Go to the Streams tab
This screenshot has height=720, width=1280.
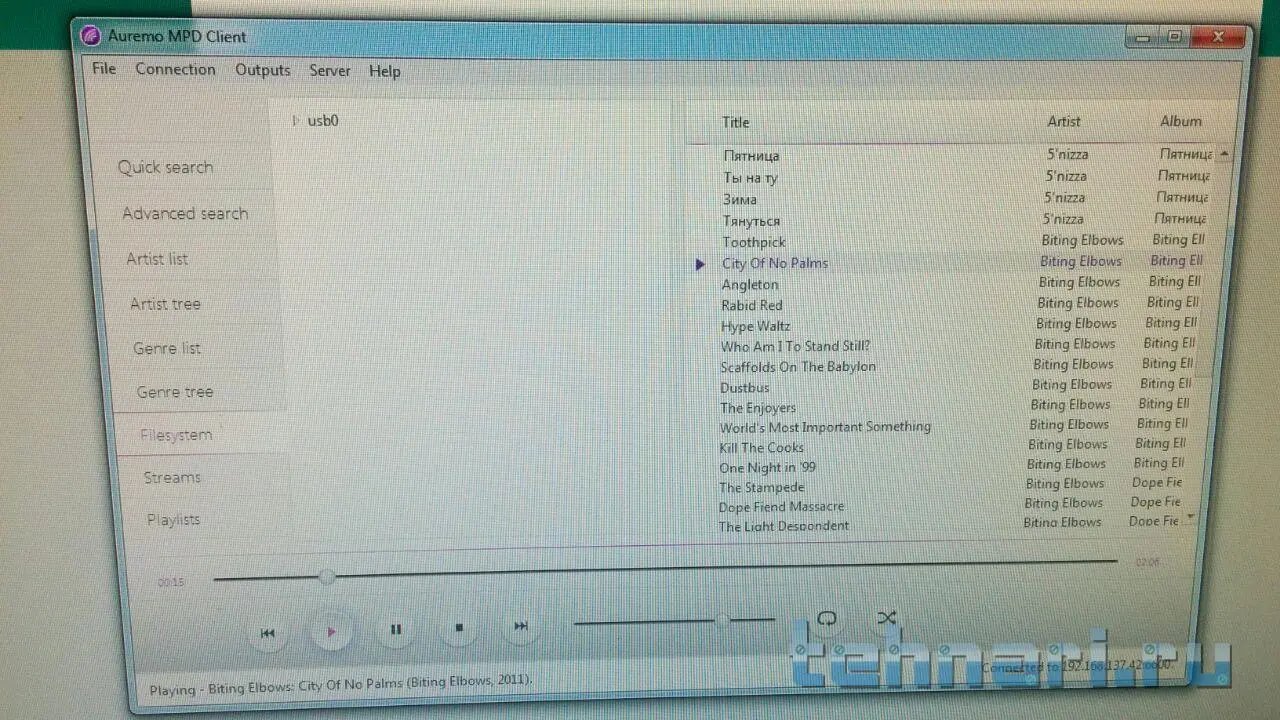coord(172,477)
